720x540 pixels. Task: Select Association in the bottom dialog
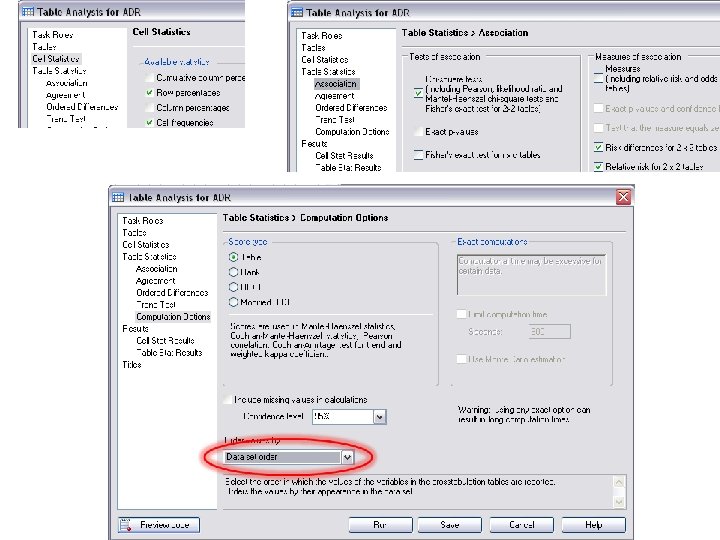coord(157,269)
